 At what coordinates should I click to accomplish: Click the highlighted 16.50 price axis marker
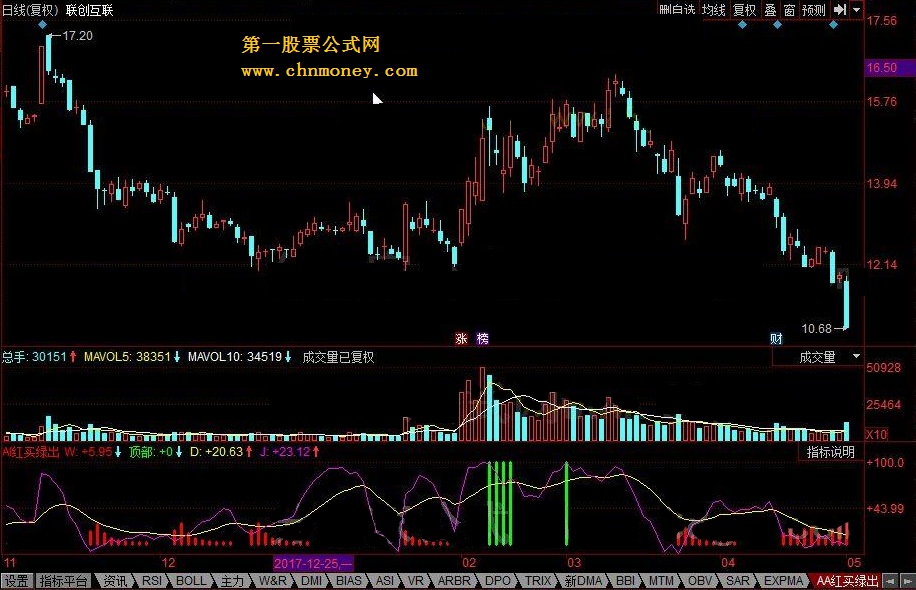[x=890, y=68]
